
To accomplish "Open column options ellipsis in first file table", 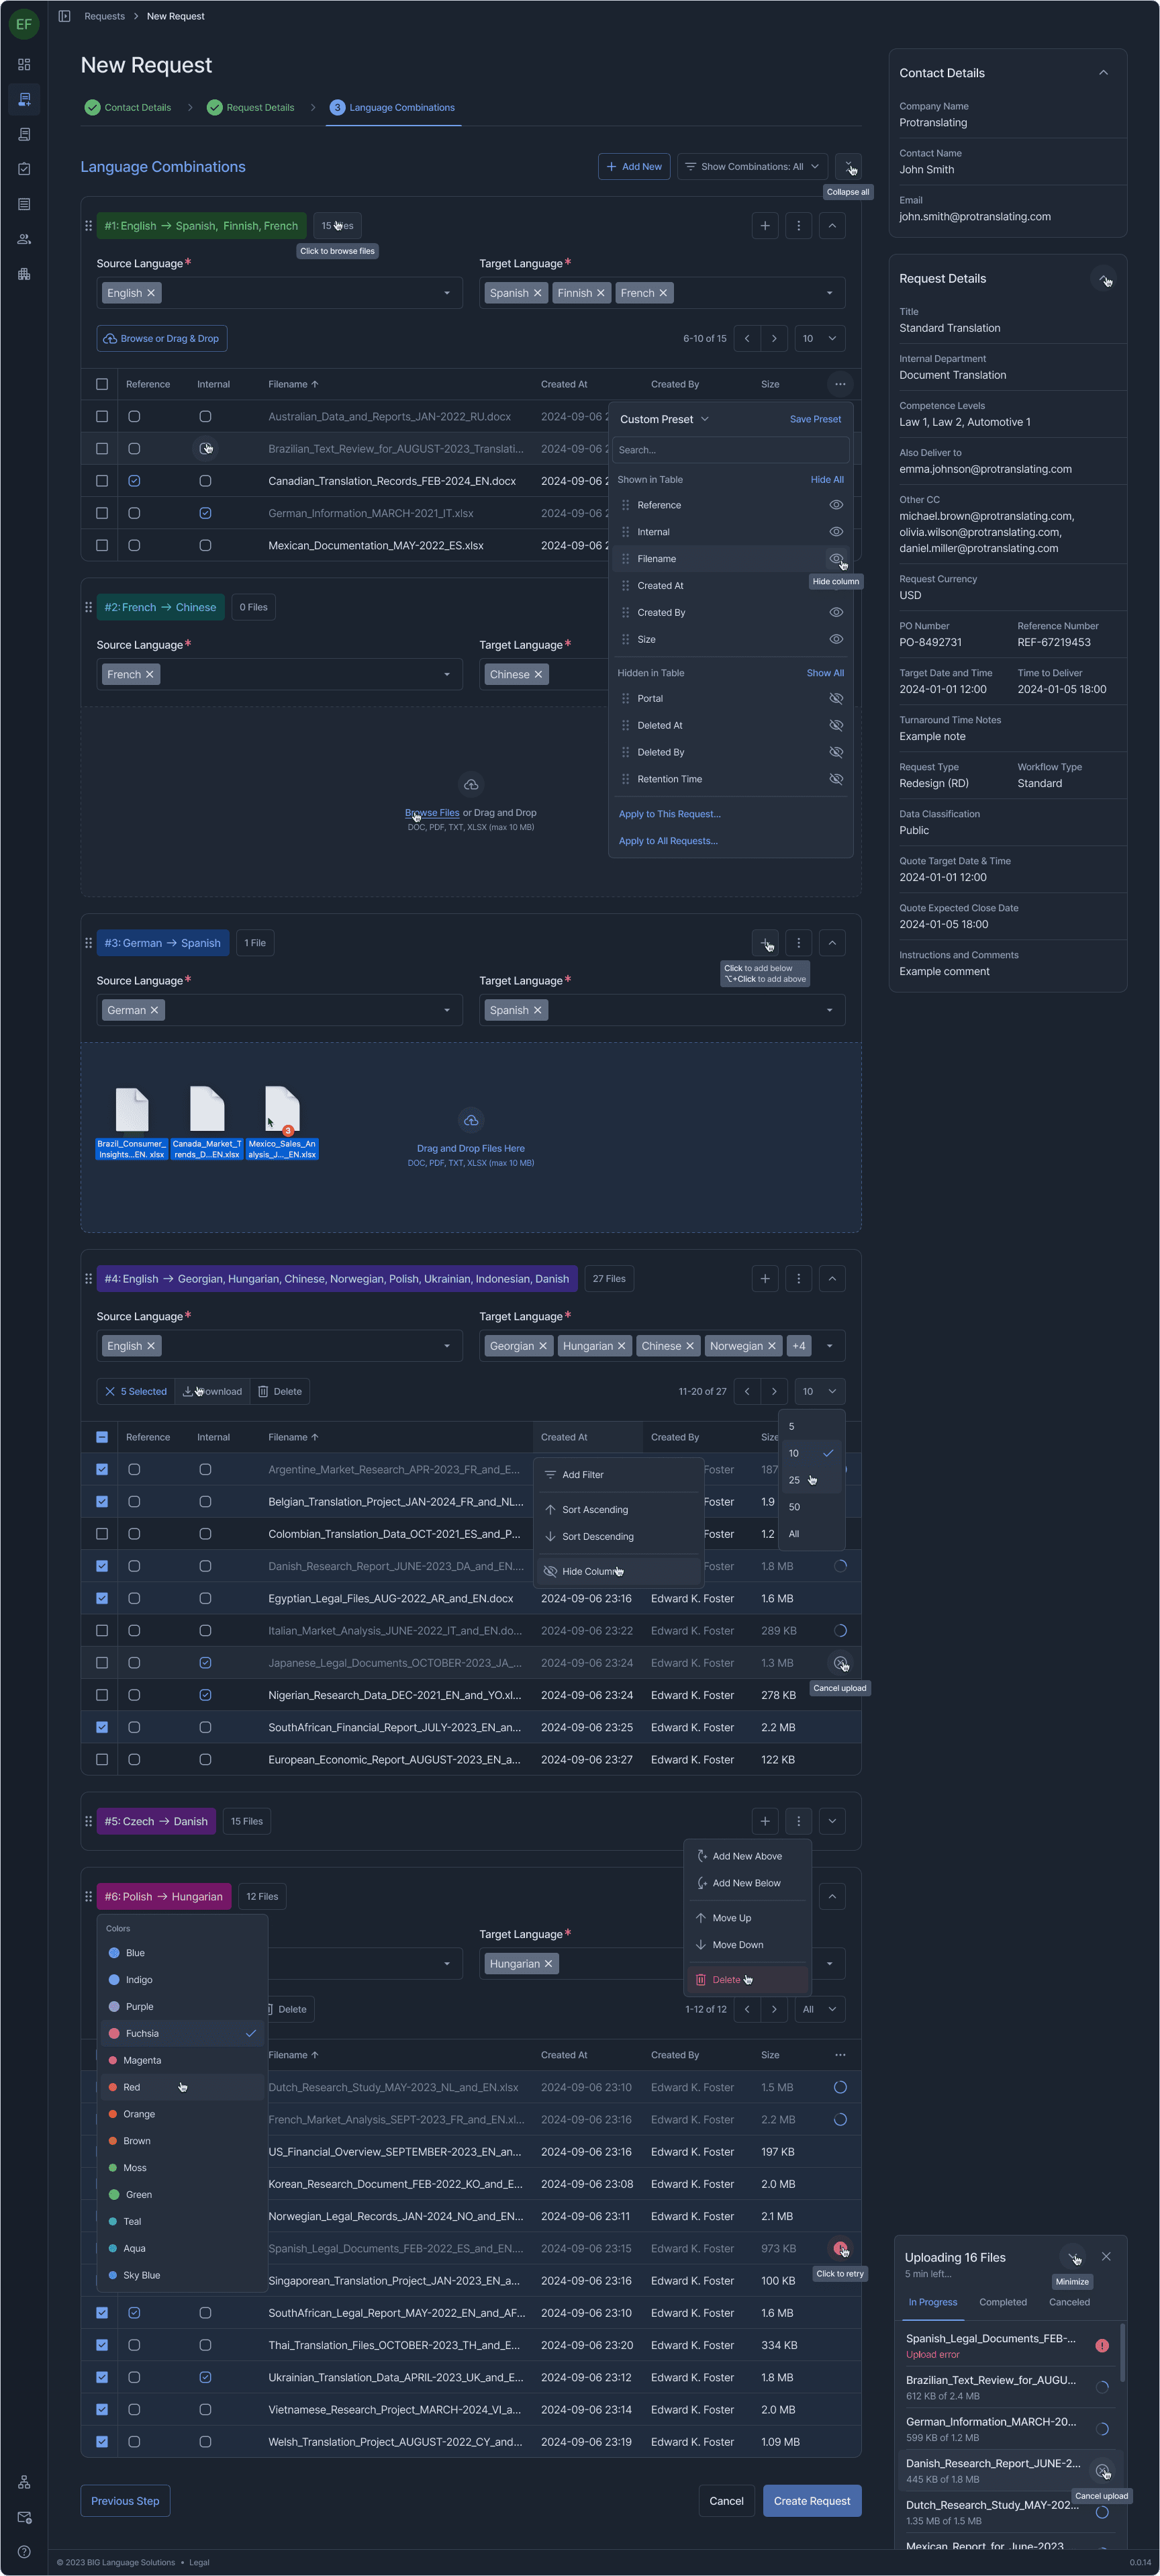I will [840, 384].
